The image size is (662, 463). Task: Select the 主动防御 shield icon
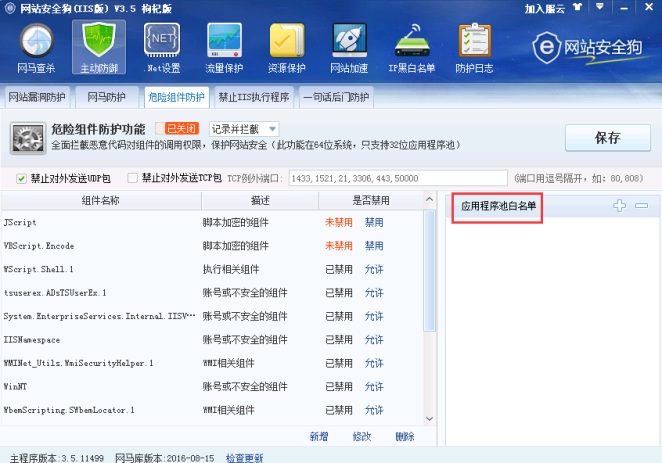(99, 48)
